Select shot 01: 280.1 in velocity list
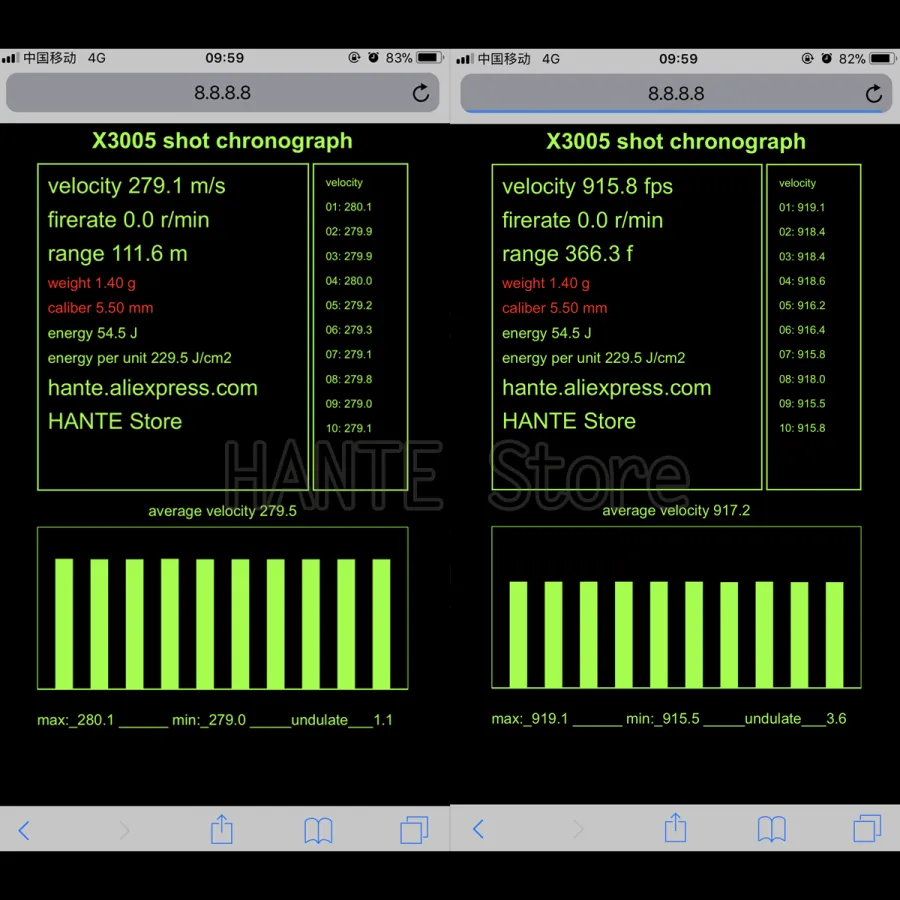Screen dimensions: 900x900 click(x=348, y=207)
